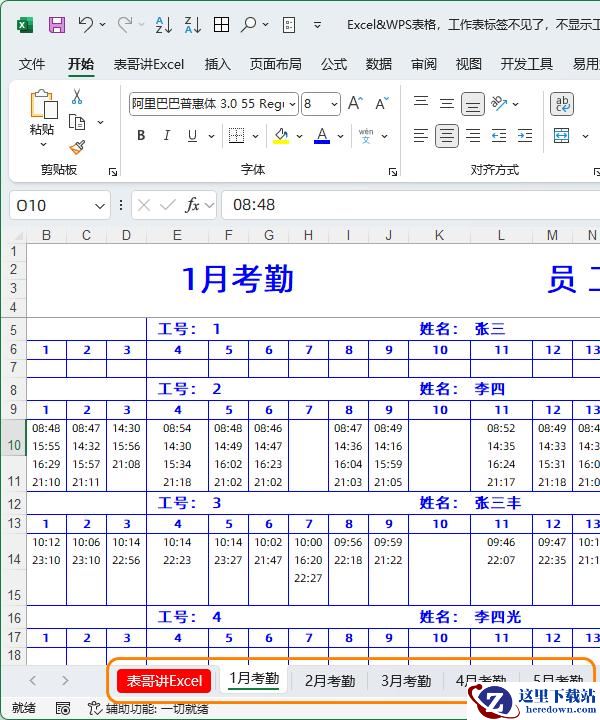Click the macro record icon in status bar
The width and height of the screenshot is (600, 720).
[x=63, y=709]
